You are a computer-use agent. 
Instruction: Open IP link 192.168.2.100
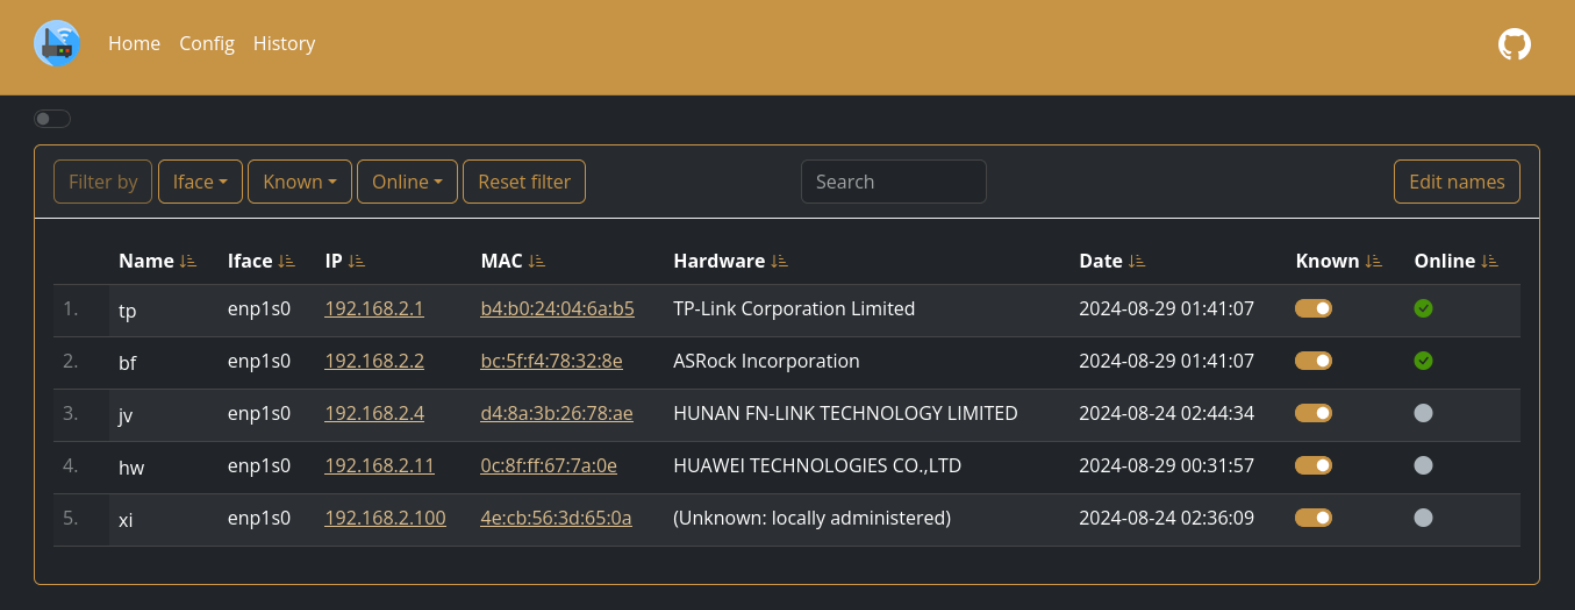click(385, 518)
